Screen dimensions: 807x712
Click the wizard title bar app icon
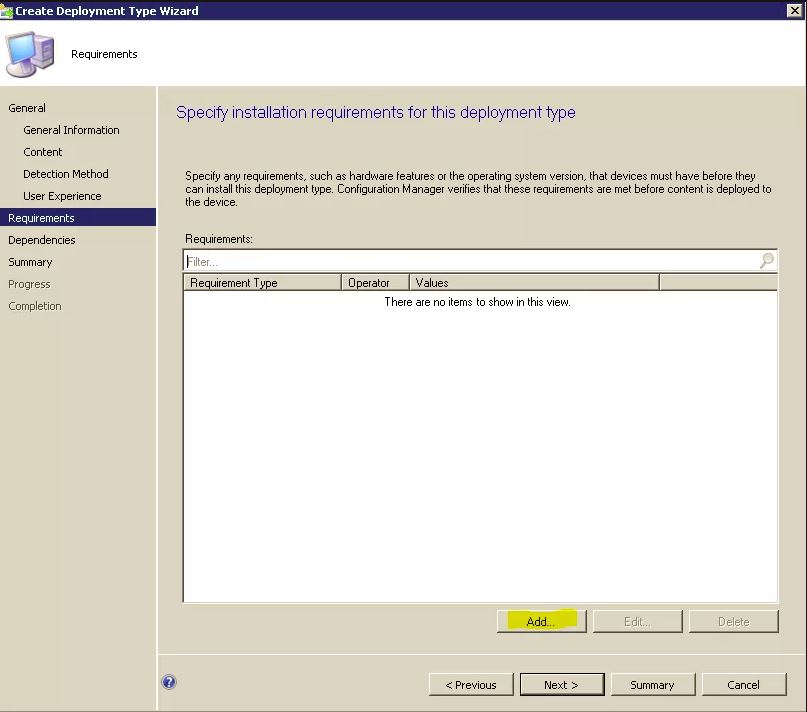(7, 10)
